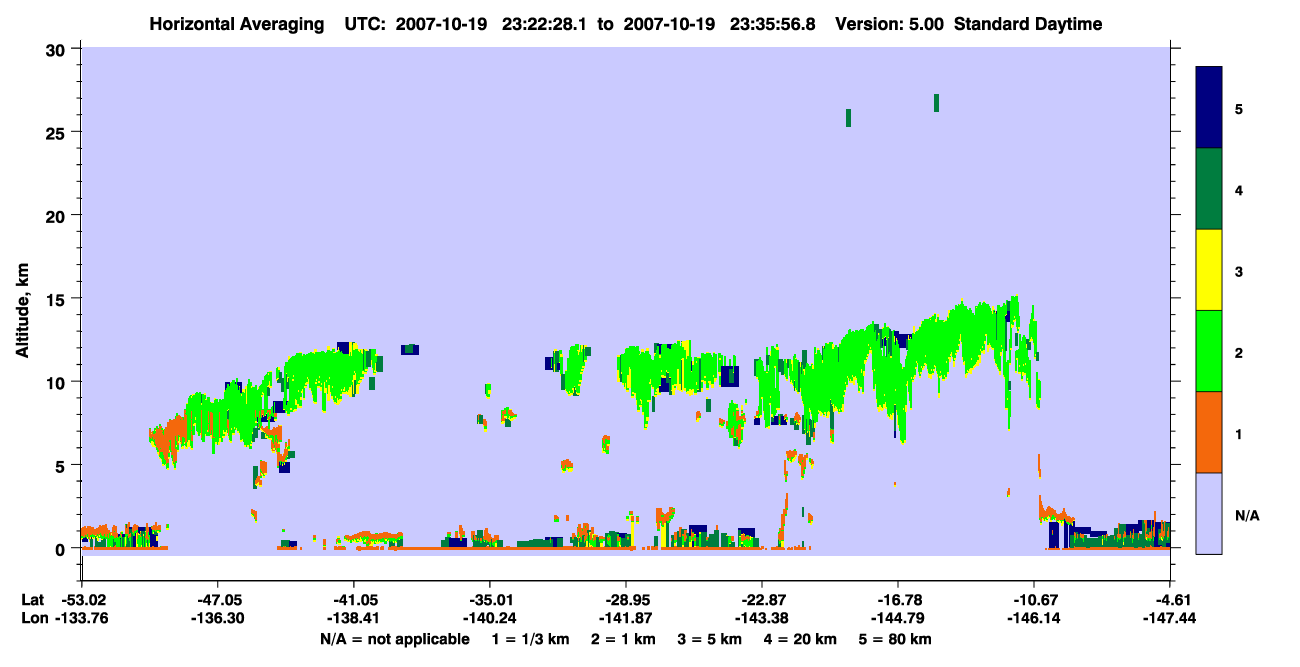
Task: Click the latitude value -35.01
Action: [x=489, y=600]
